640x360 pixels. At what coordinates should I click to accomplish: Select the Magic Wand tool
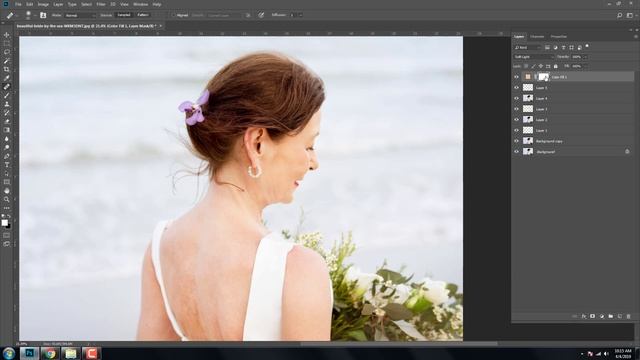pyautogui.click(x=7, y=61)
